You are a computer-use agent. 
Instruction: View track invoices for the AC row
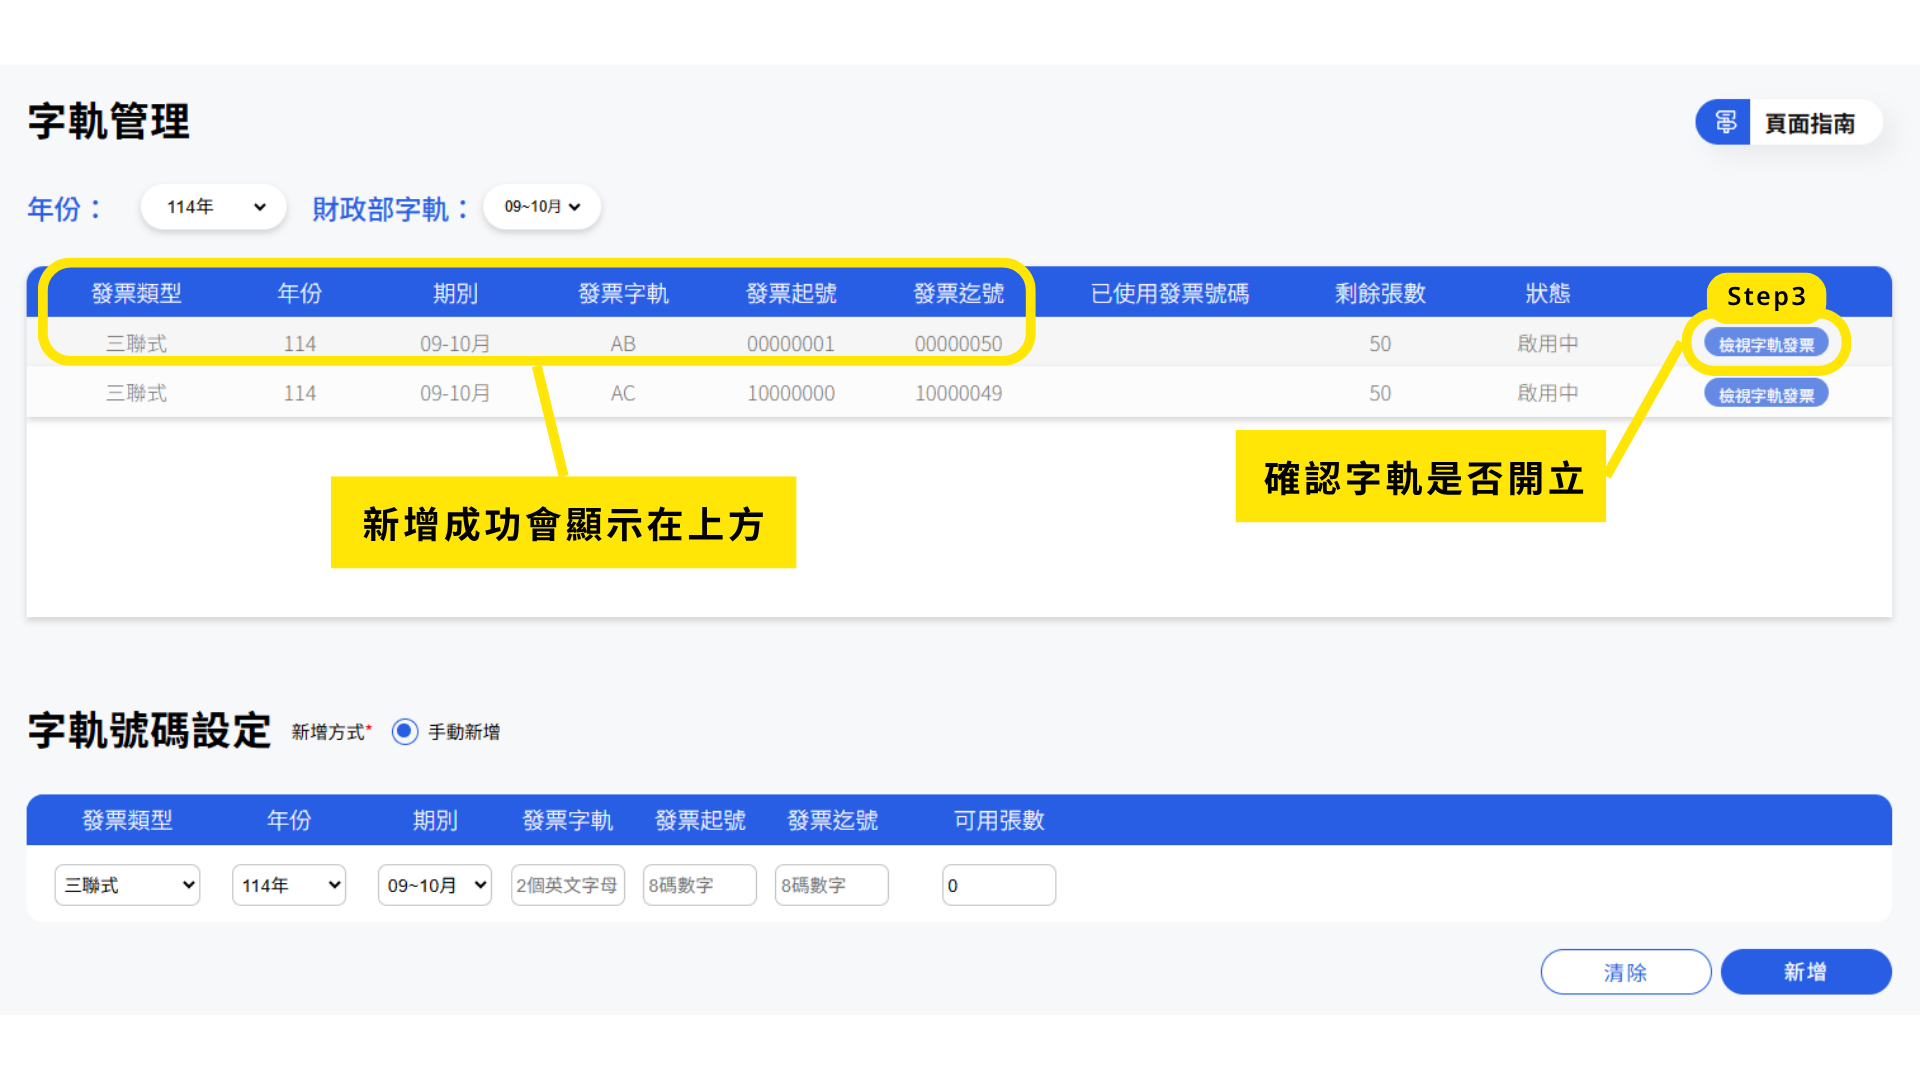[x=1766, y=394]
